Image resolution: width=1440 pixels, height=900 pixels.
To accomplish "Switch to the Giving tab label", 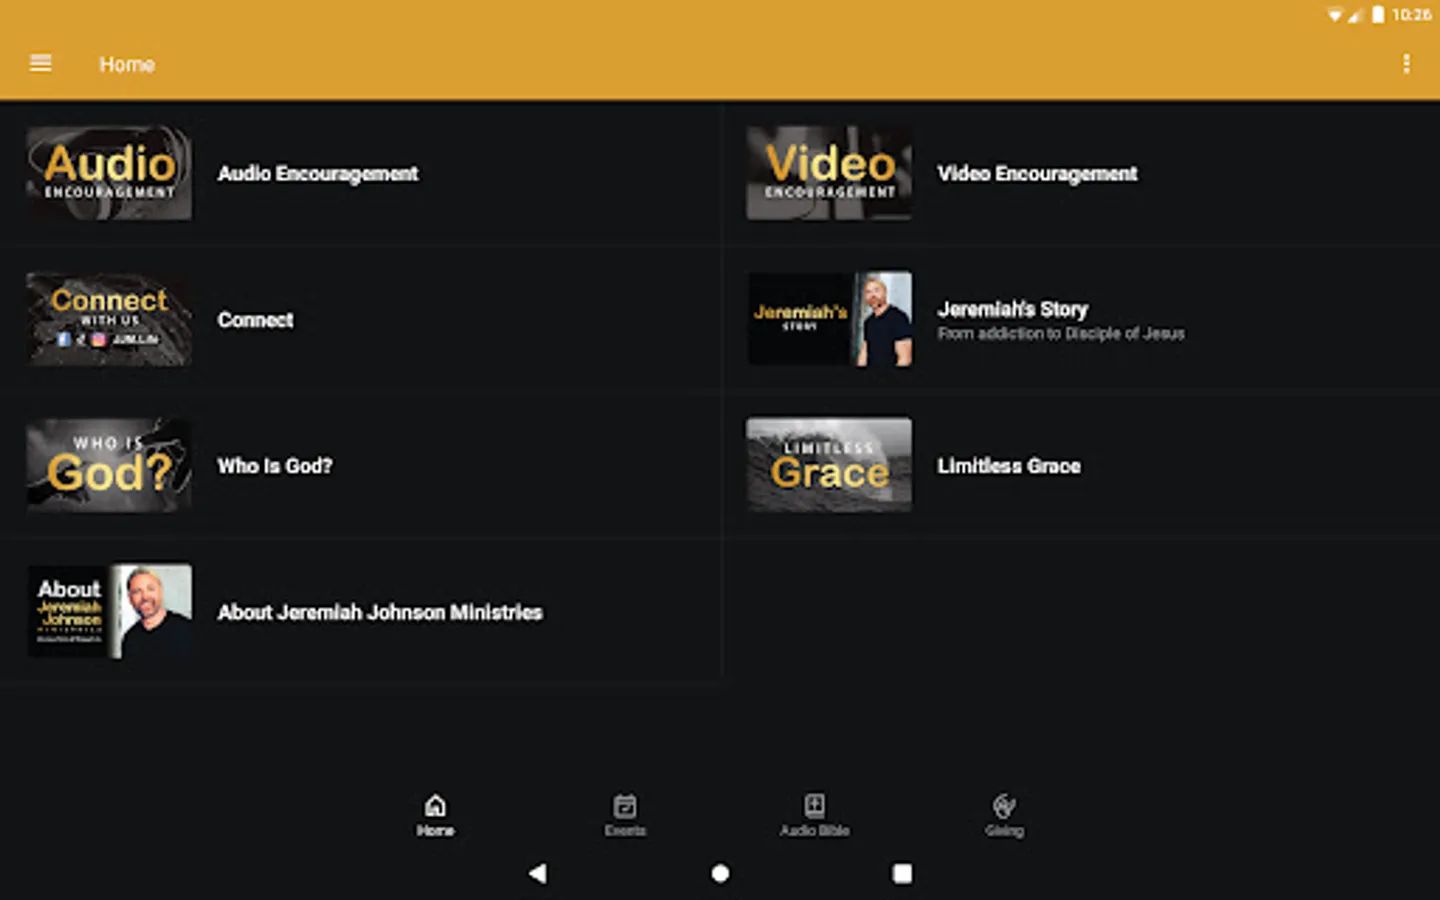I will tap(1004, 831).
